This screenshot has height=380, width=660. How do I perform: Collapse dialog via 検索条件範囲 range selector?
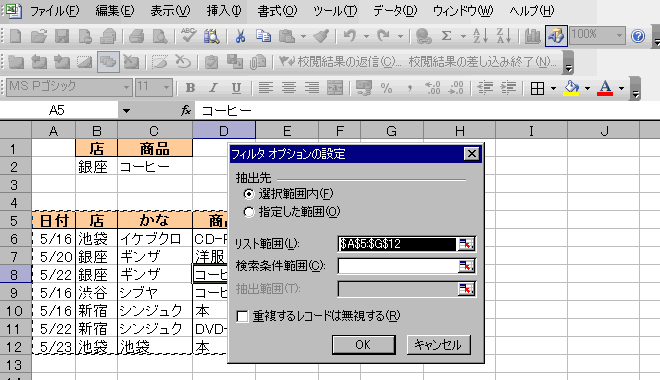coord(466,266)
